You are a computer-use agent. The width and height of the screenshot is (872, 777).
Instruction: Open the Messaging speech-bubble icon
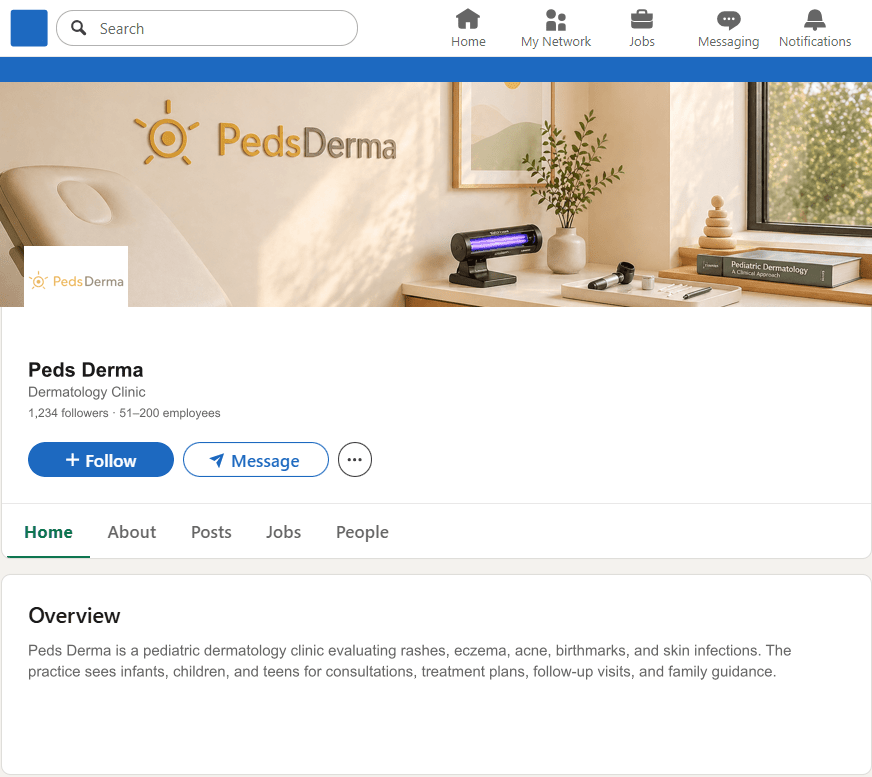click(x=728, y=18)
